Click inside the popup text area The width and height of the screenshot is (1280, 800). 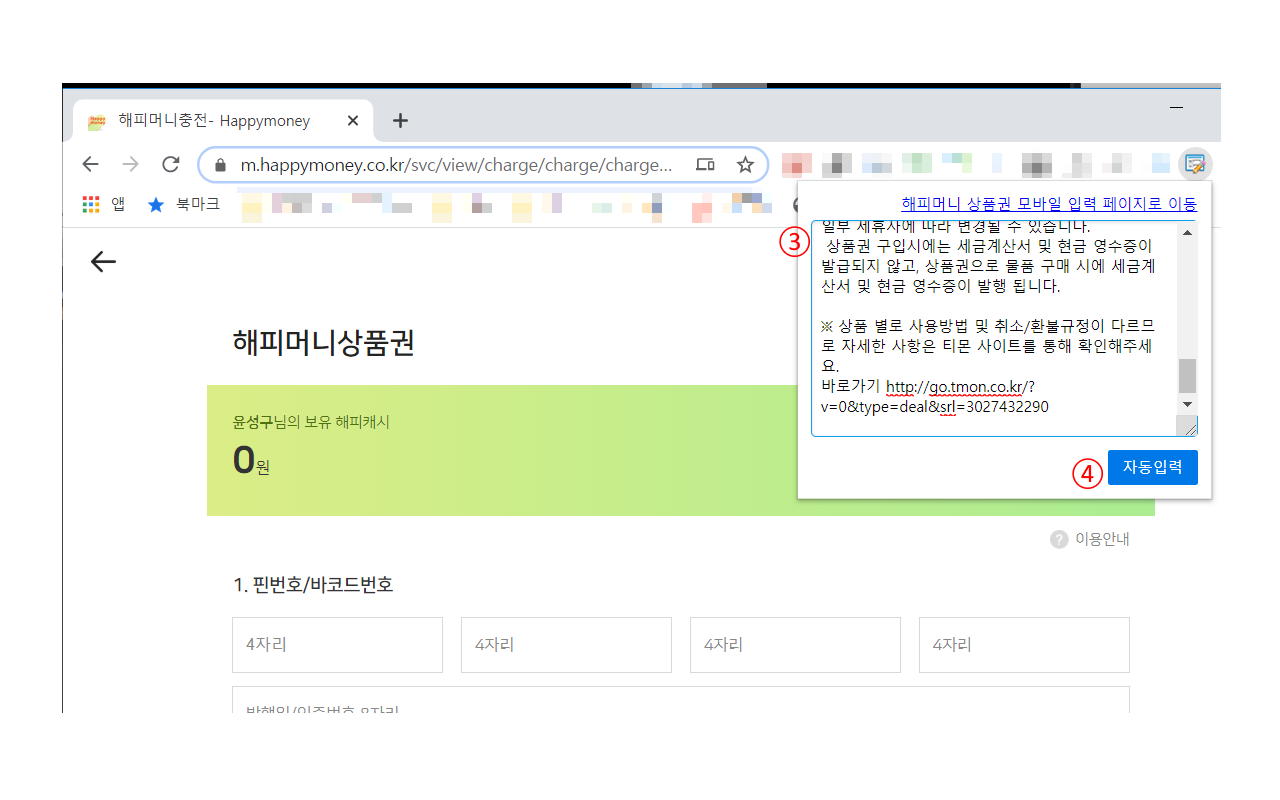(x=995, y=329)
